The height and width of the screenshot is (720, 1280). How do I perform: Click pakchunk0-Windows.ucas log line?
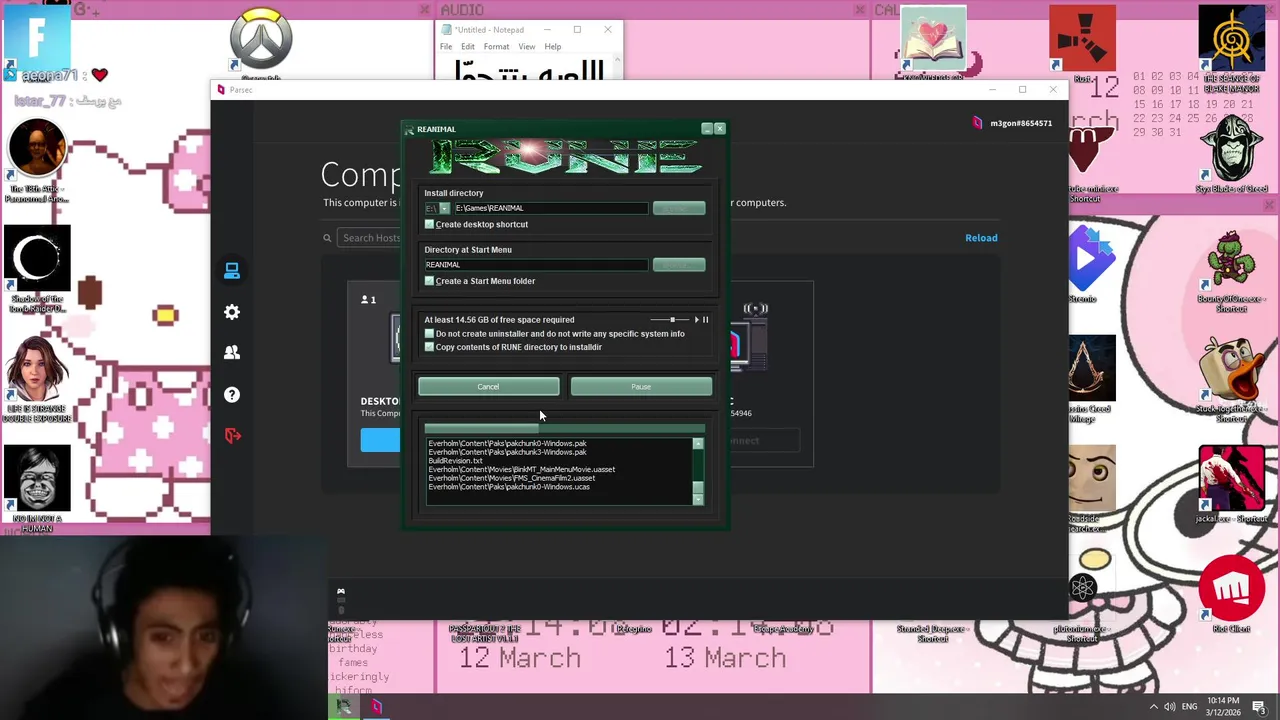(509, 487)
